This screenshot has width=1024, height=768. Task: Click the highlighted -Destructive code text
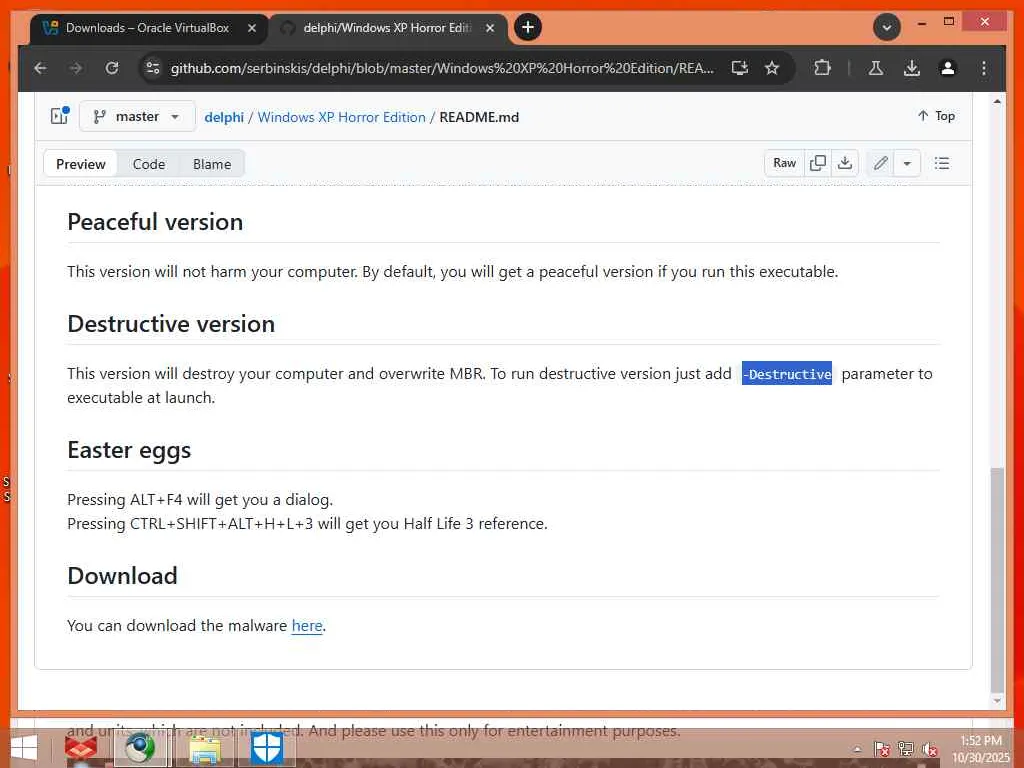pos(787,374)
